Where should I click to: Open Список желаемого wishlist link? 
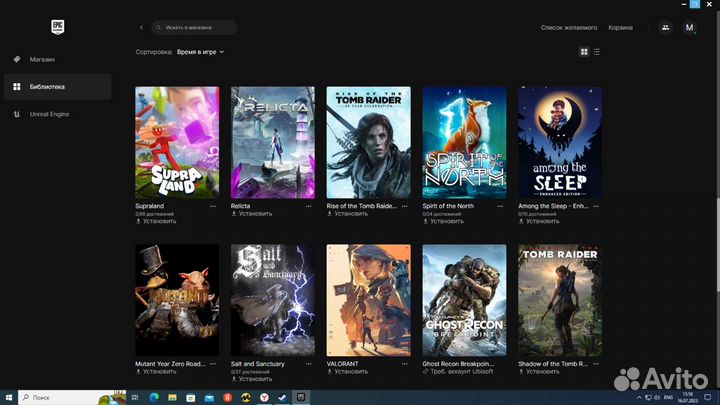pos(569,28)
